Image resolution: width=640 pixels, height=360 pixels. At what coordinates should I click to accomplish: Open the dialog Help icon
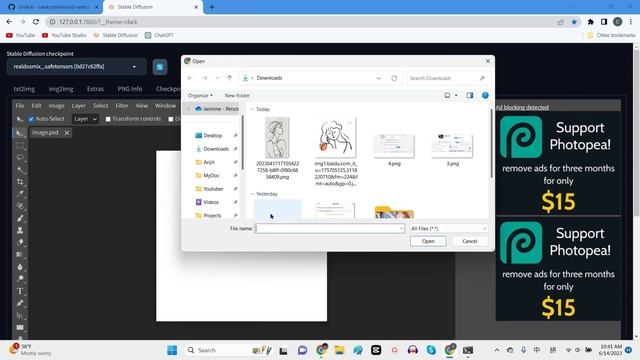click(485, 96)
